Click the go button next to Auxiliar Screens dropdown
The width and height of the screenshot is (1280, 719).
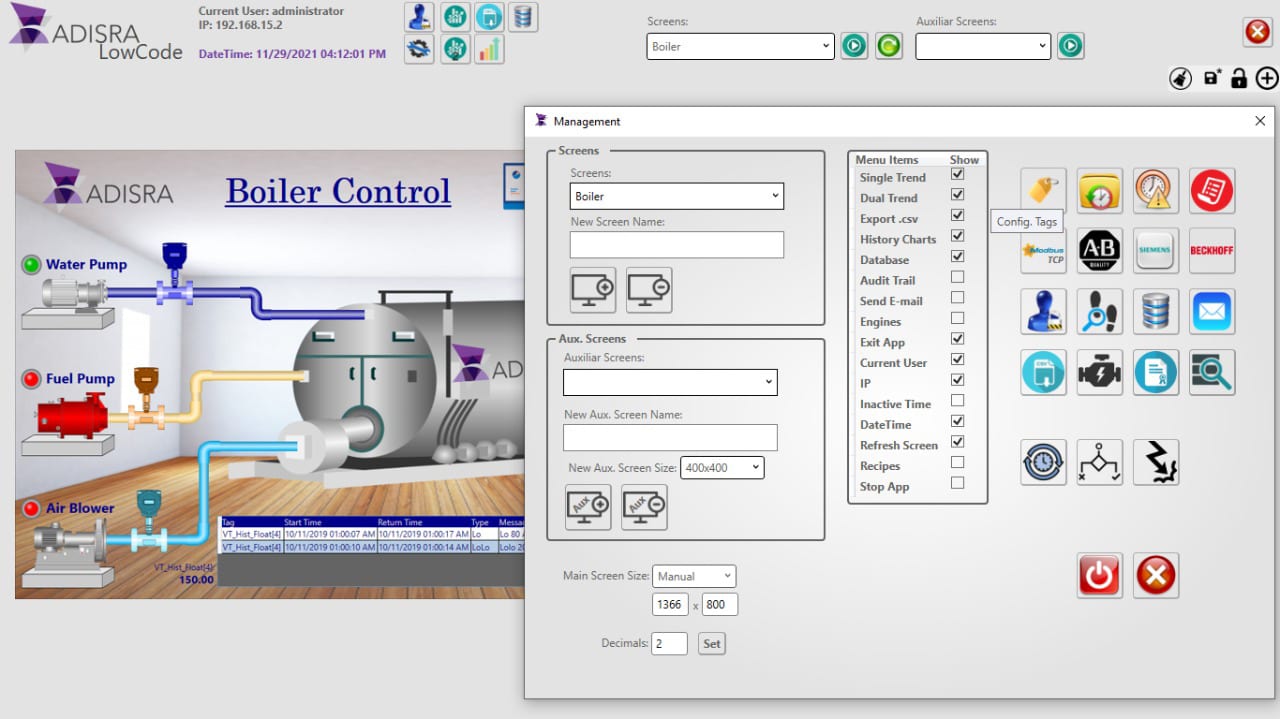coord(1070,46)
